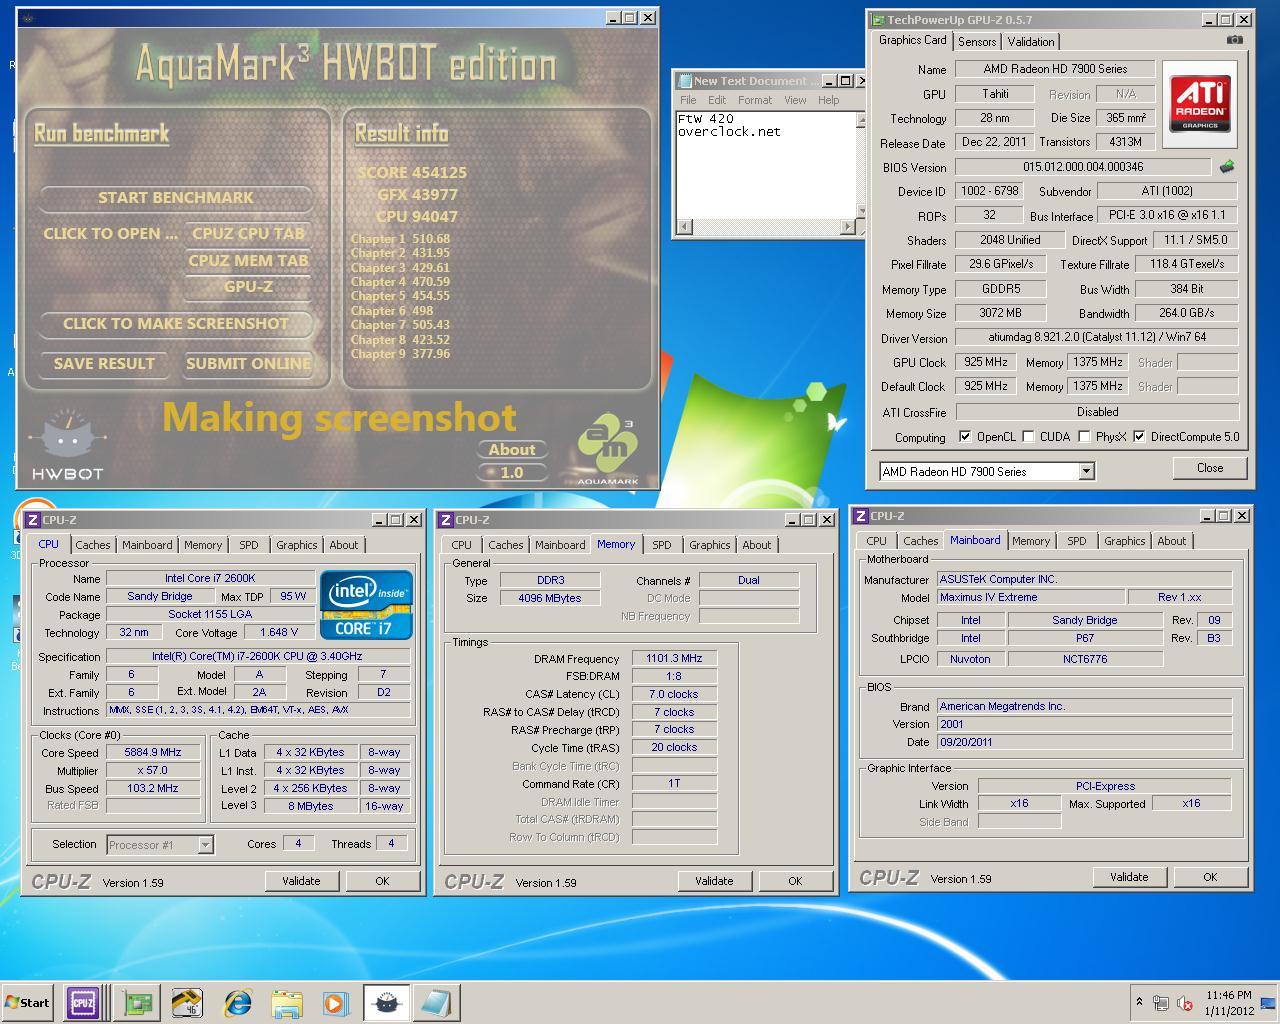Open Graphics tab in Mainboard CPU-Z window
Screen dimensions: 1280x1024
click(x=1124, y=541)
